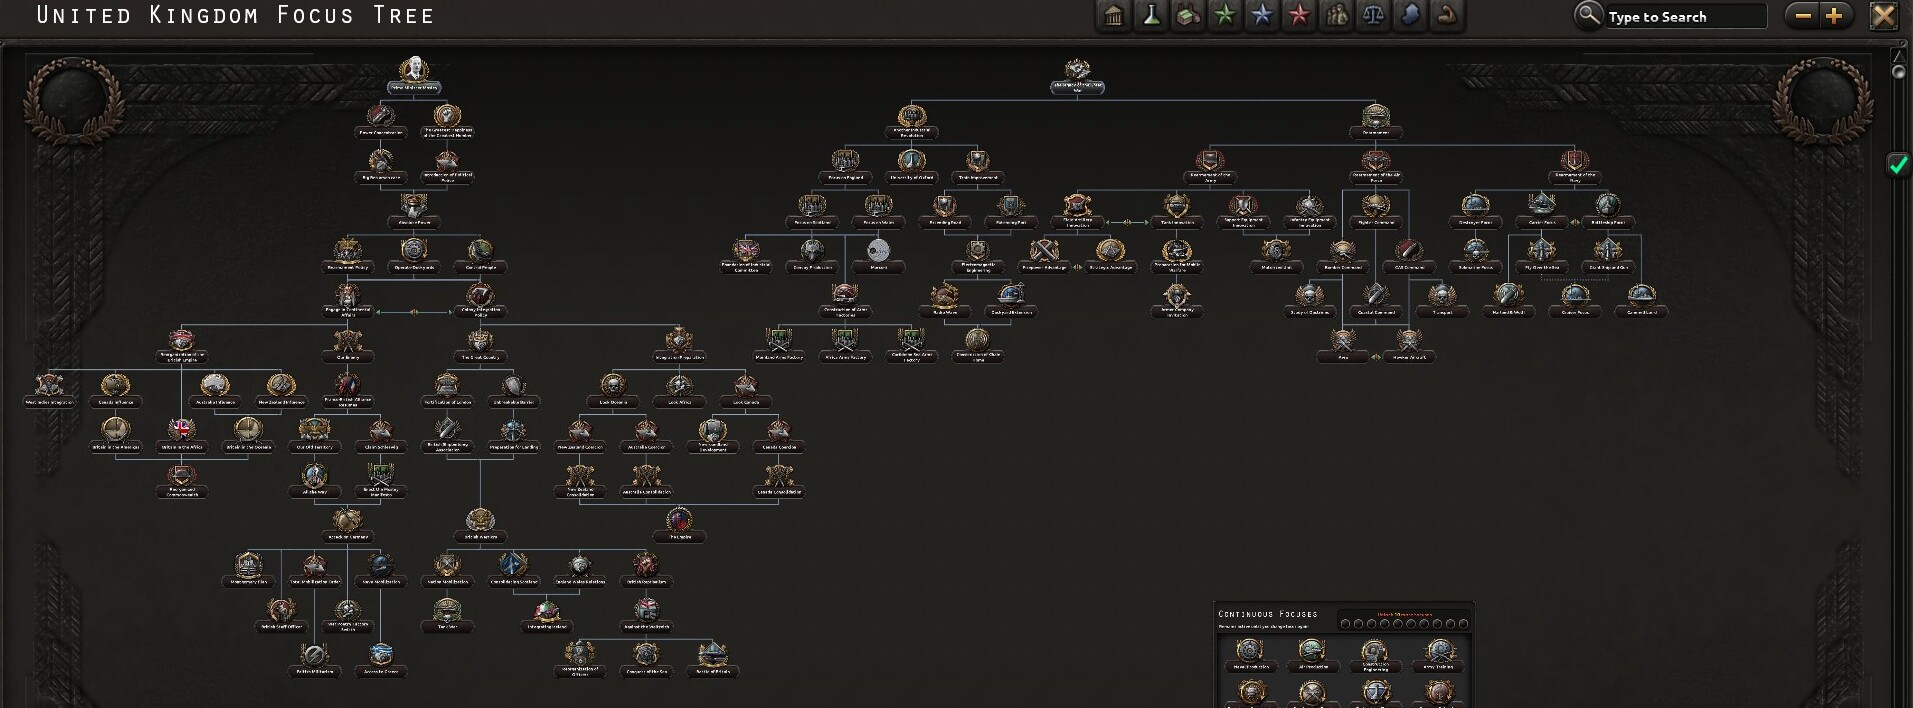Select the Fortification of London focus

(x=447, y=390)
